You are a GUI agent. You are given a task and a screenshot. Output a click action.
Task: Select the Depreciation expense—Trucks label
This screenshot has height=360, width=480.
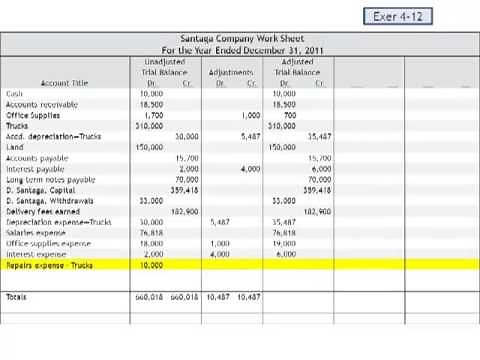(x=59, y=222)
